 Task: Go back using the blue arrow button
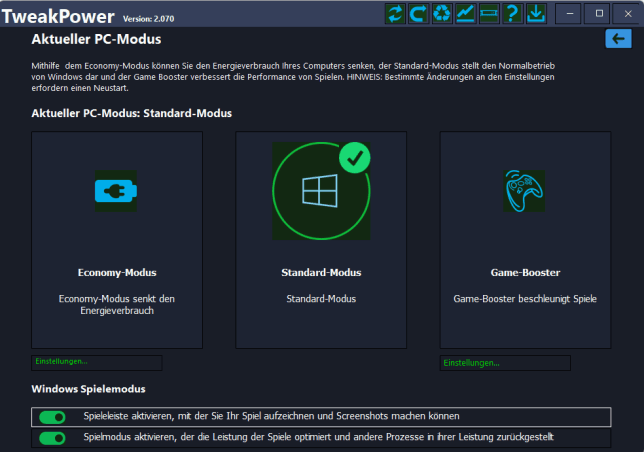click(618, 38)
